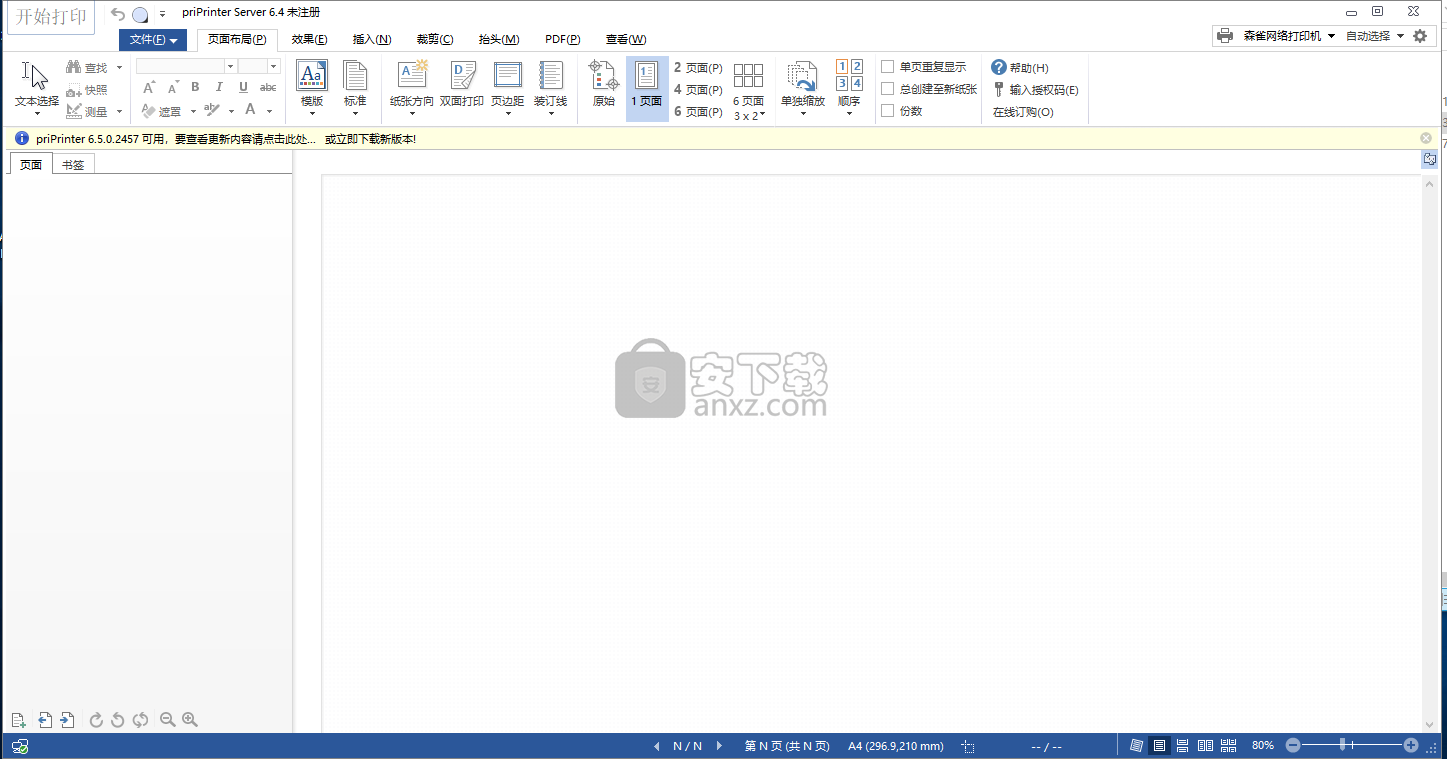Open the 查找 find tool
Screen dimensions: 1447x759
pos(87,67)
